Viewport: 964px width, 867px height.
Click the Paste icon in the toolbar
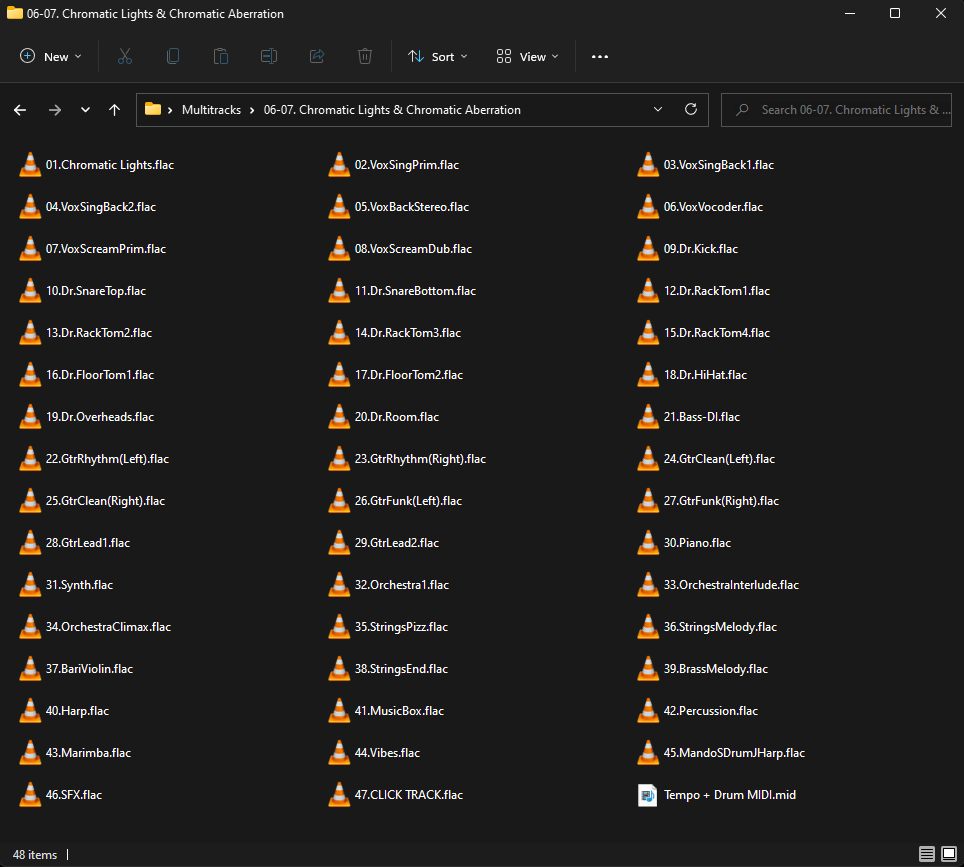point(220,56)
